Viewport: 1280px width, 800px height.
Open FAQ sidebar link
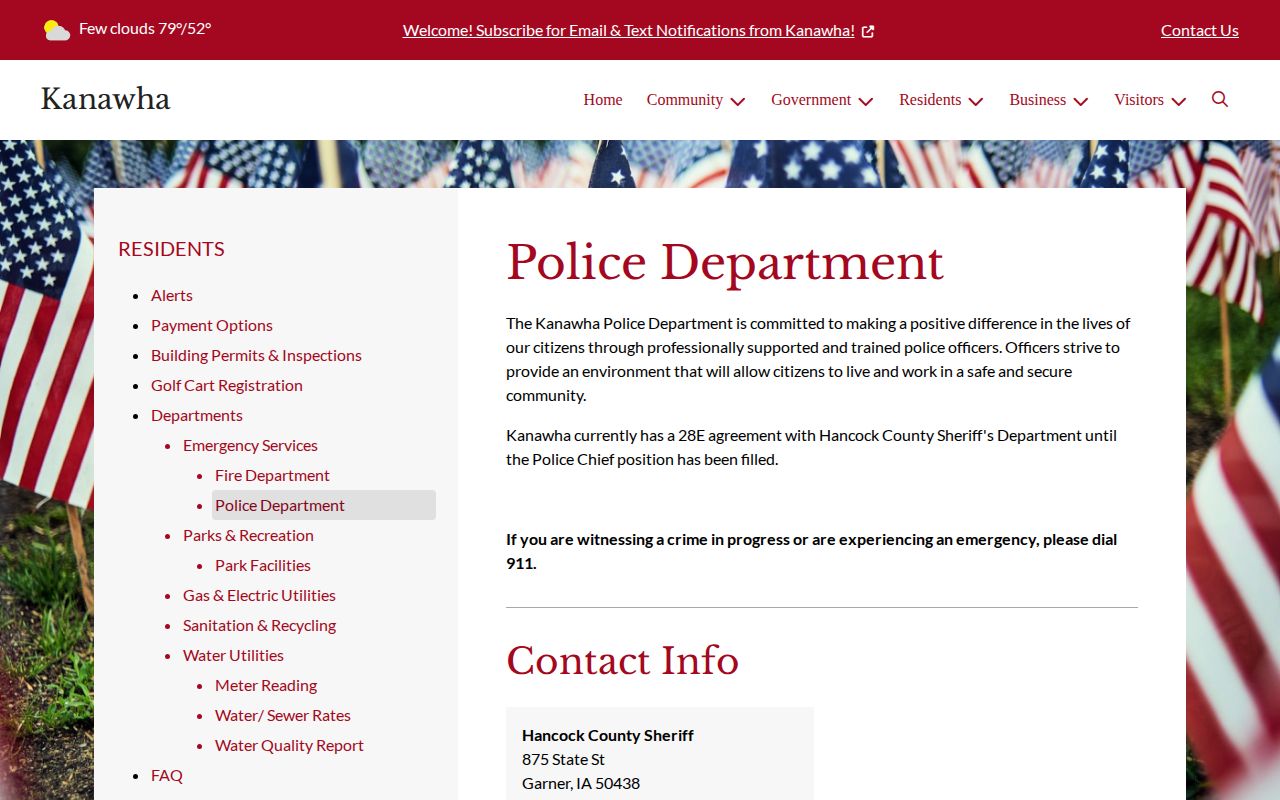pyautogui.click(x=167, y=775)
